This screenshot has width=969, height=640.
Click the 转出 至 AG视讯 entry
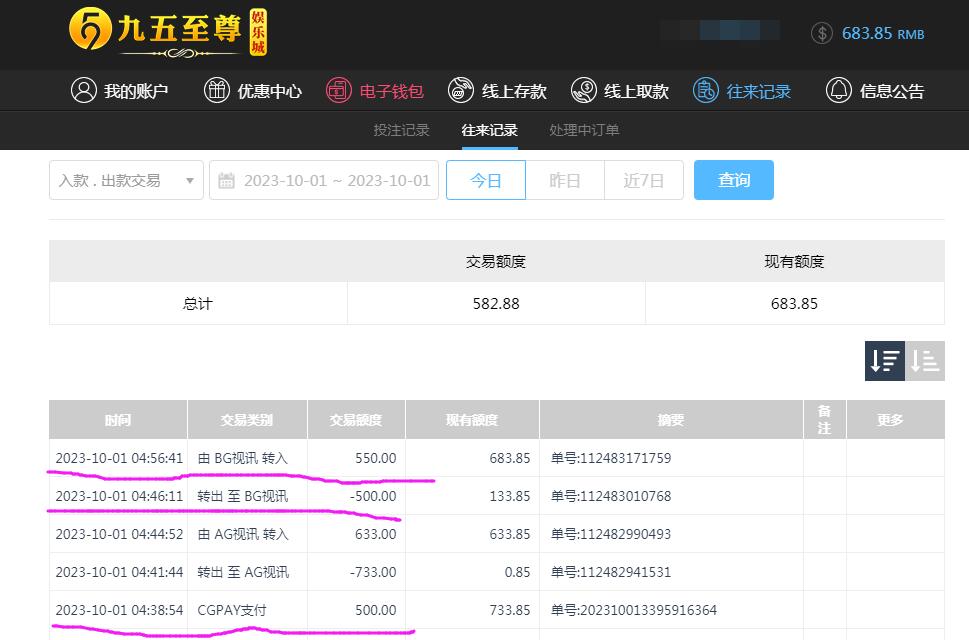pos(243,572)
